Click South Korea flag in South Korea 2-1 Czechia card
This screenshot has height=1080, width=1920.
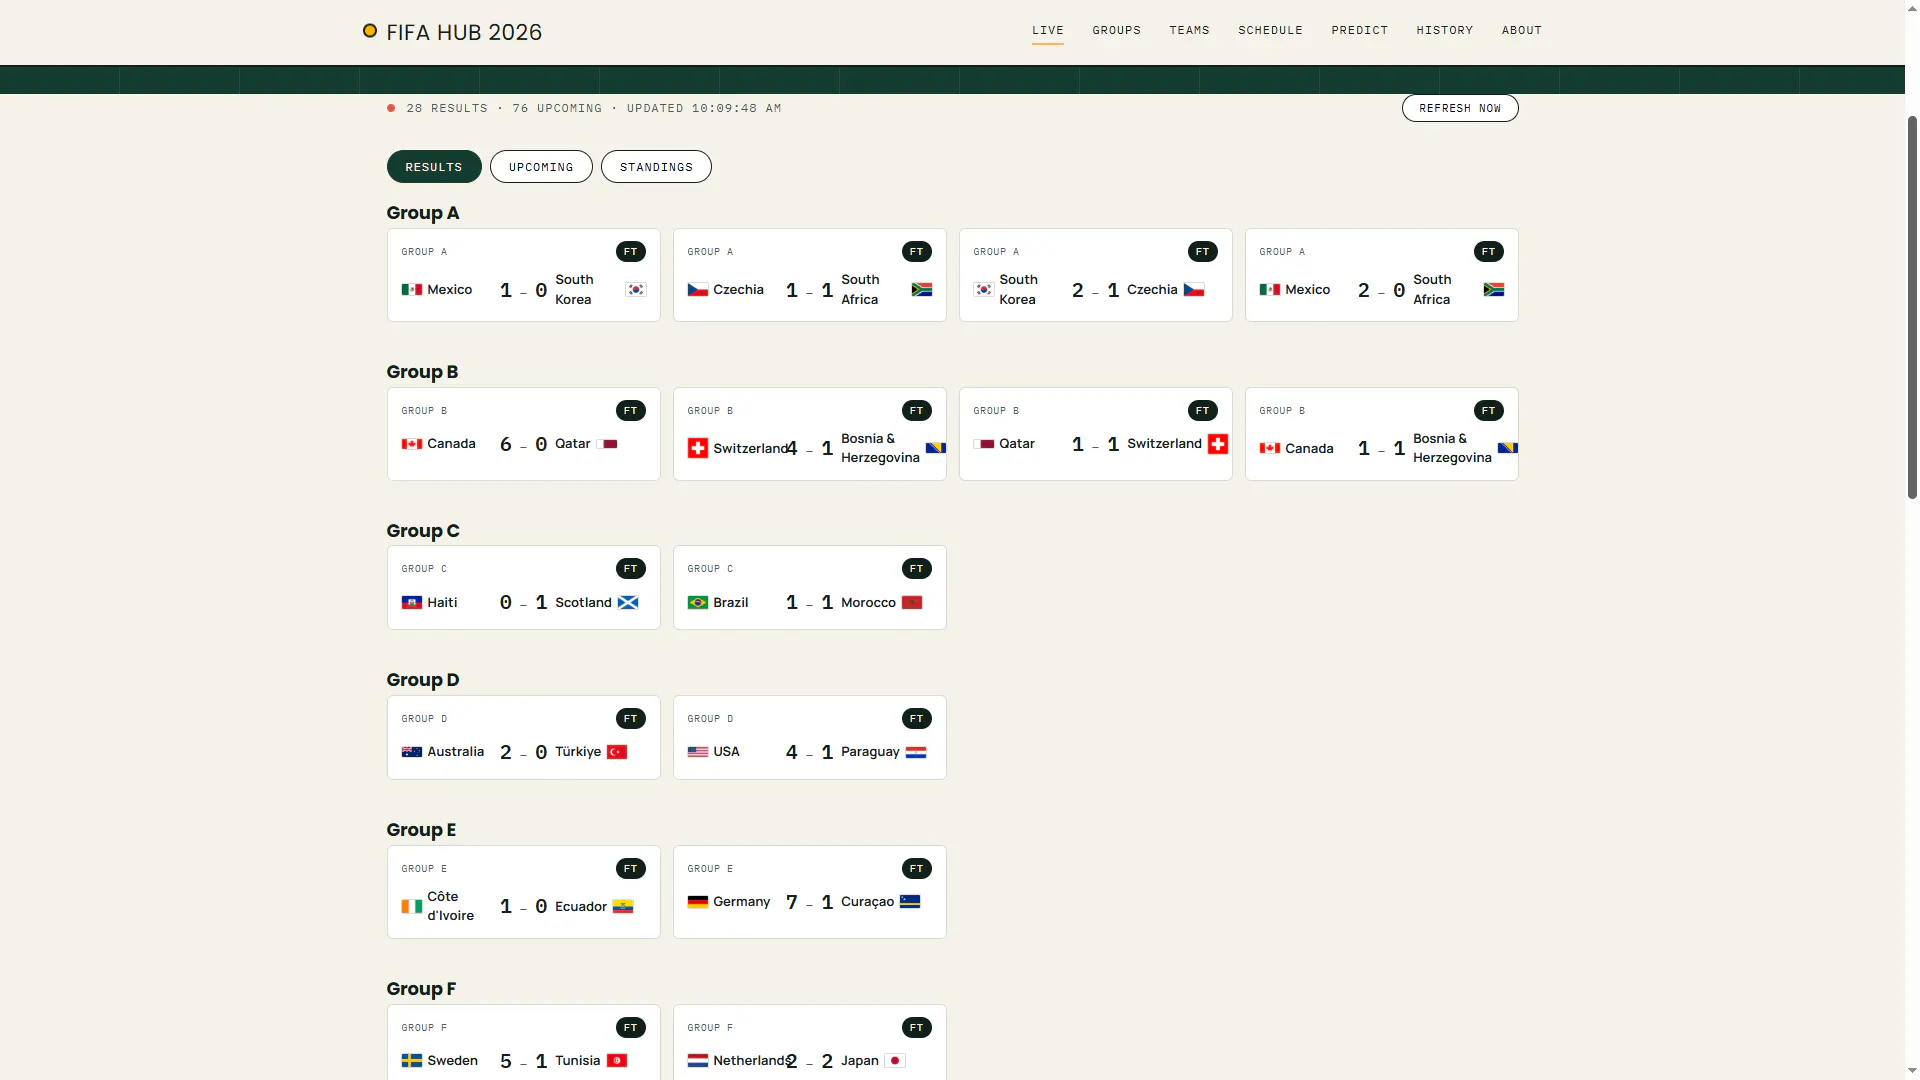(x=984, y=290)
